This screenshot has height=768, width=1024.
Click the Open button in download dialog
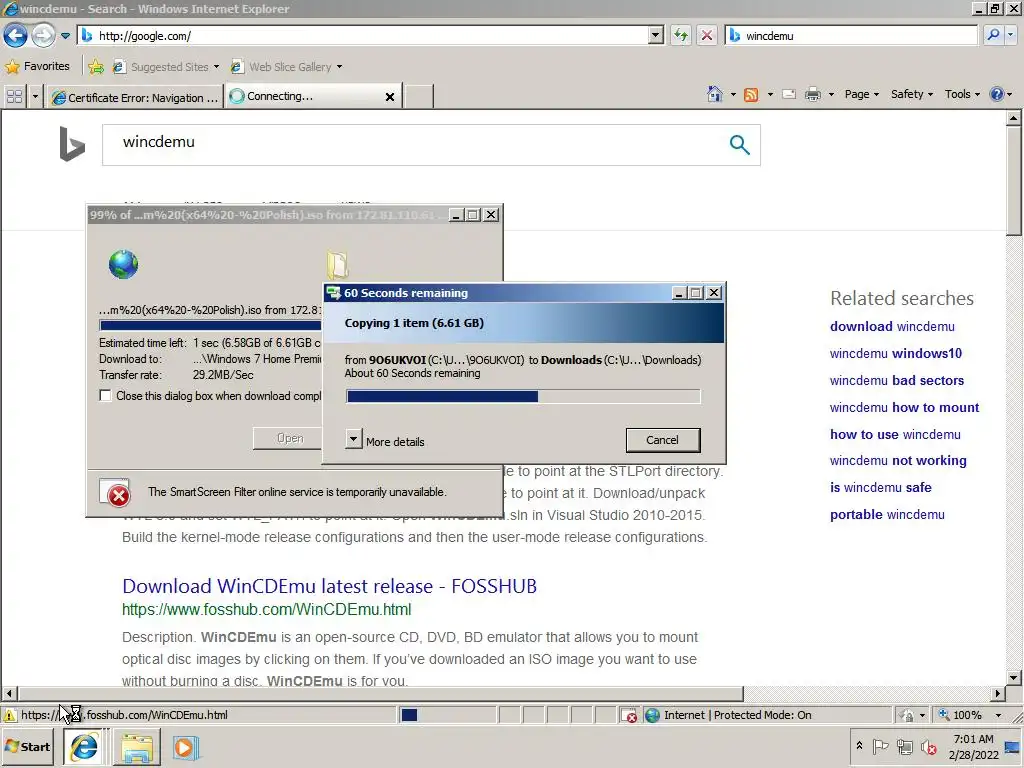[287, 438]
